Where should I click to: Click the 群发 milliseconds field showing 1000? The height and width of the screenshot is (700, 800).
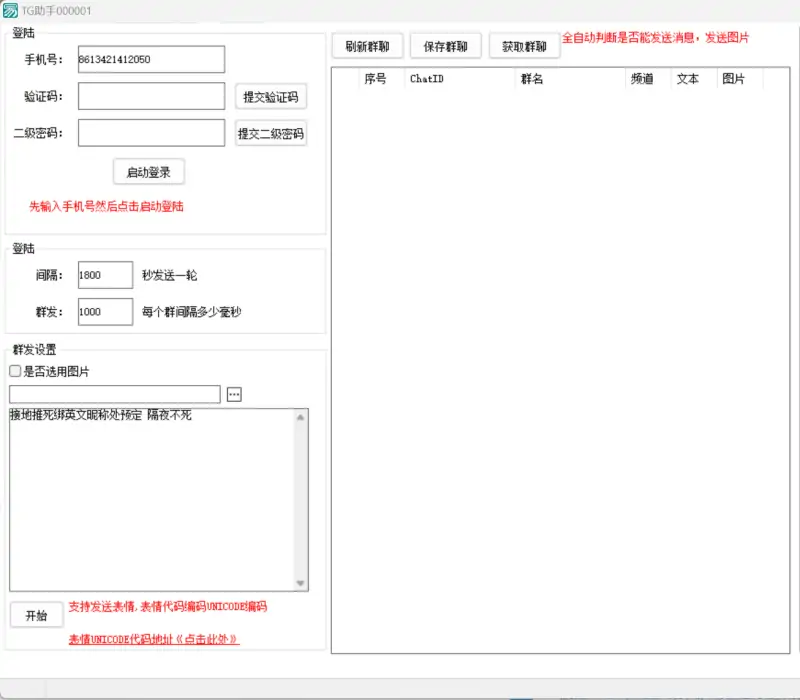(x=105, y=312)
